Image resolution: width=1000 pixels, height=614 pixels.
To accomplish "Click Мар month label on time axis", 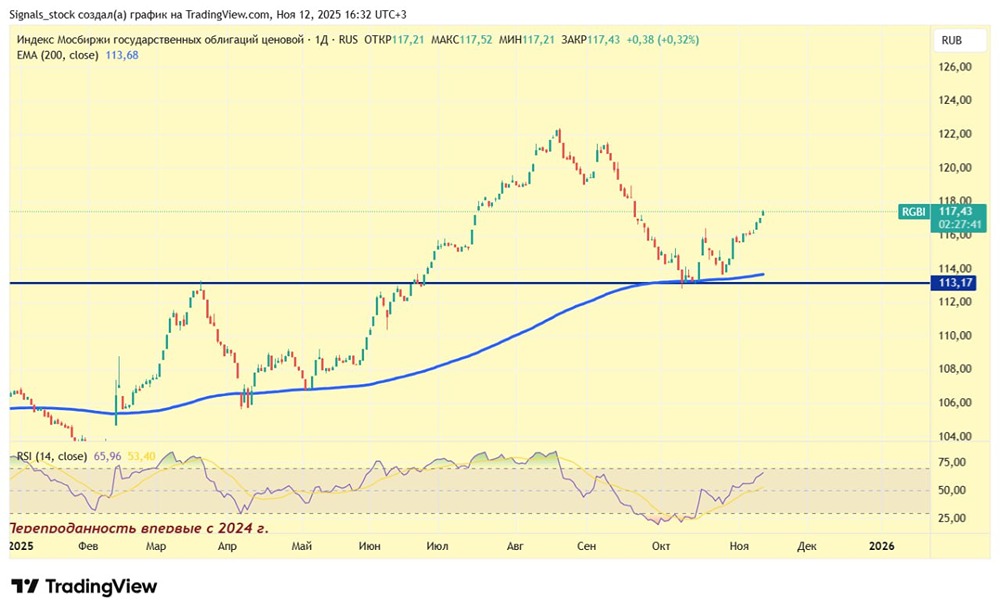I will click(x=157, y=546).
